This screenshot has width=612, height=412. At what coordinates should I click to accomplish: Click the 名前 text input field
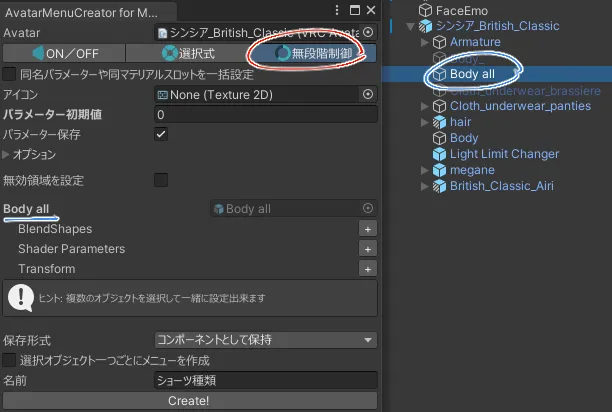[x=265, y=381]
